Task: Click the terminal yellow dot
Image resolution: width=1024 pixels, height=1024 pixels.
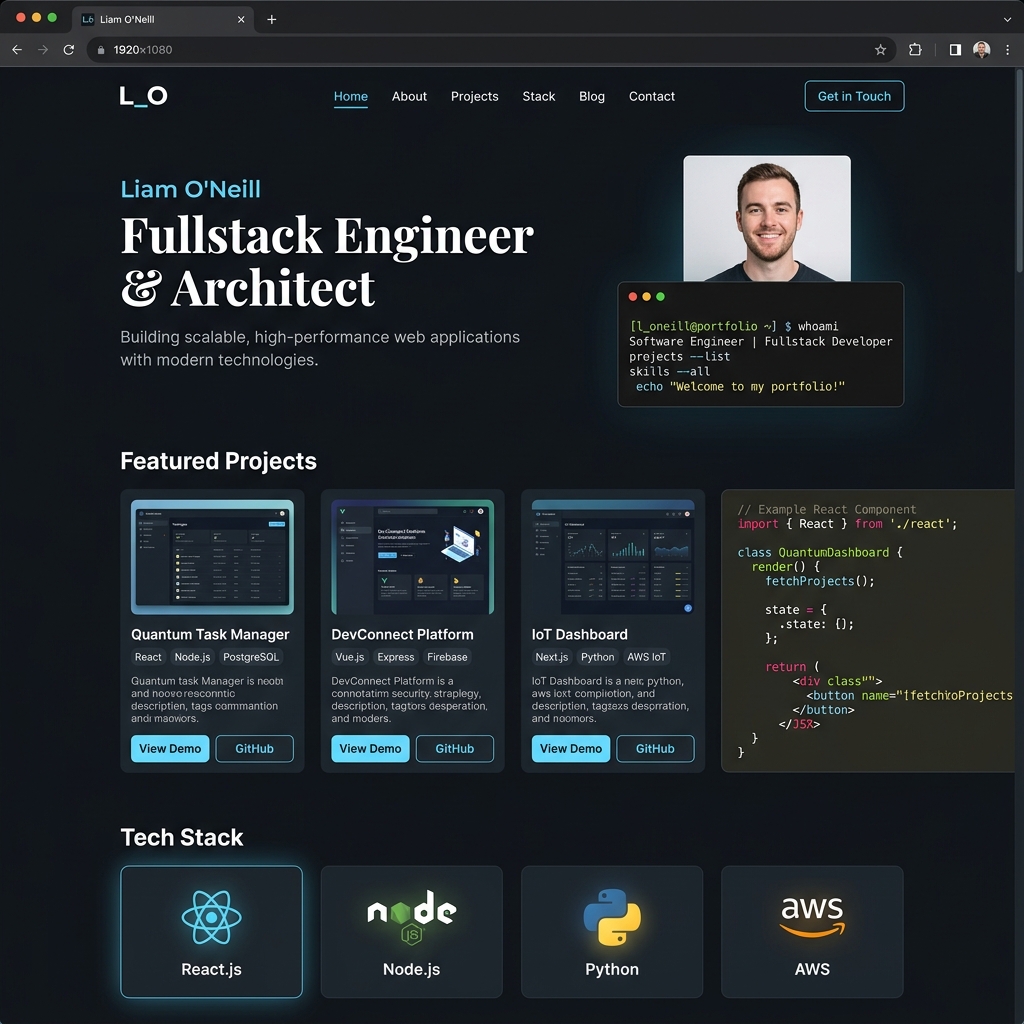Action: coord(647,296)
